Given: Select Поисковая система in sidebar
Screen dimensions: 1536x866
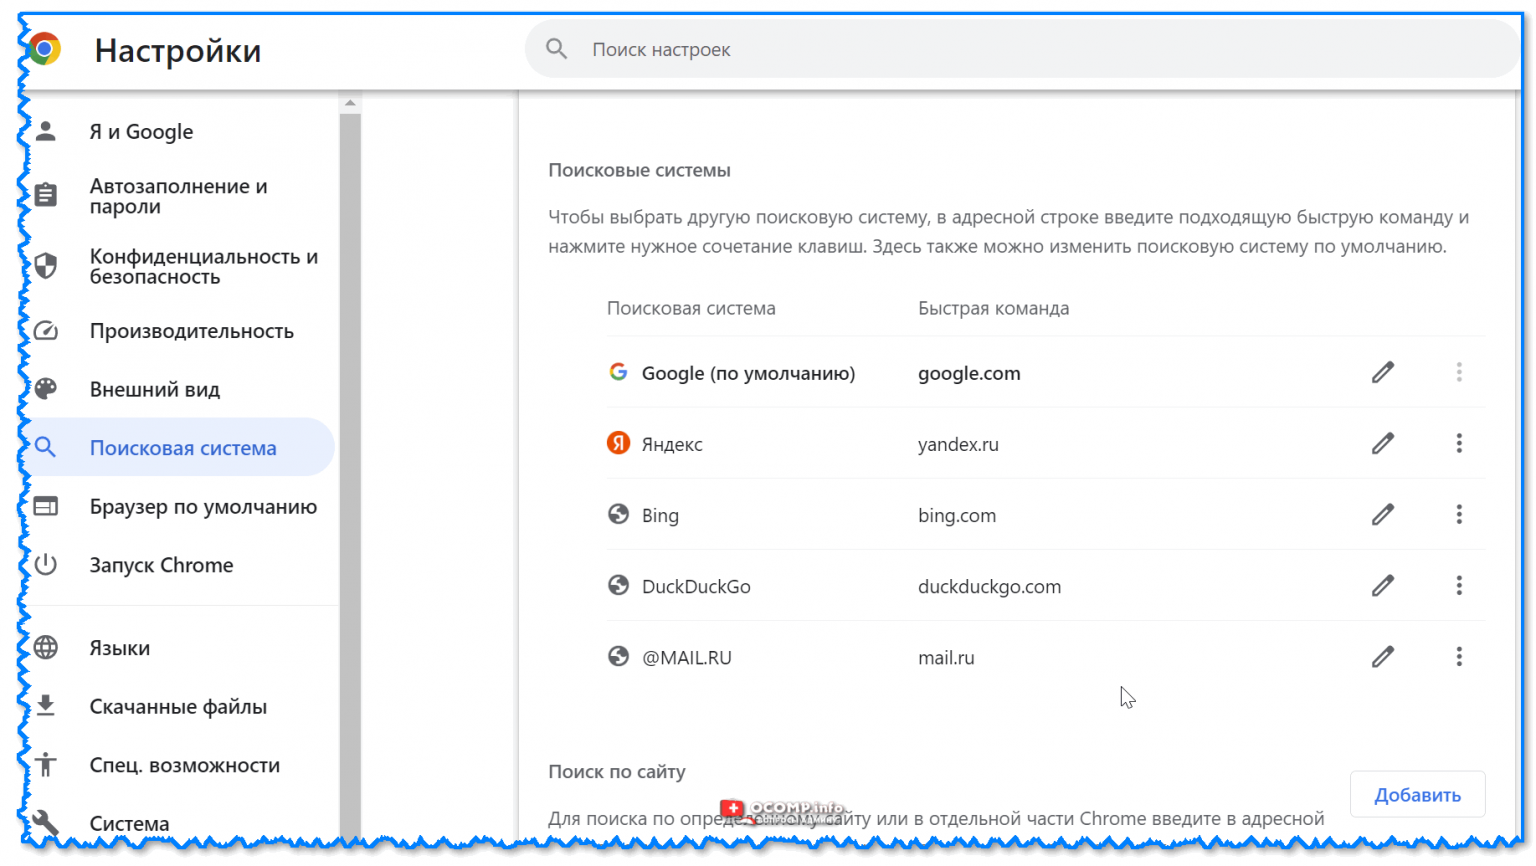Looking at the screenshot, I should click(x=178, y=447).
